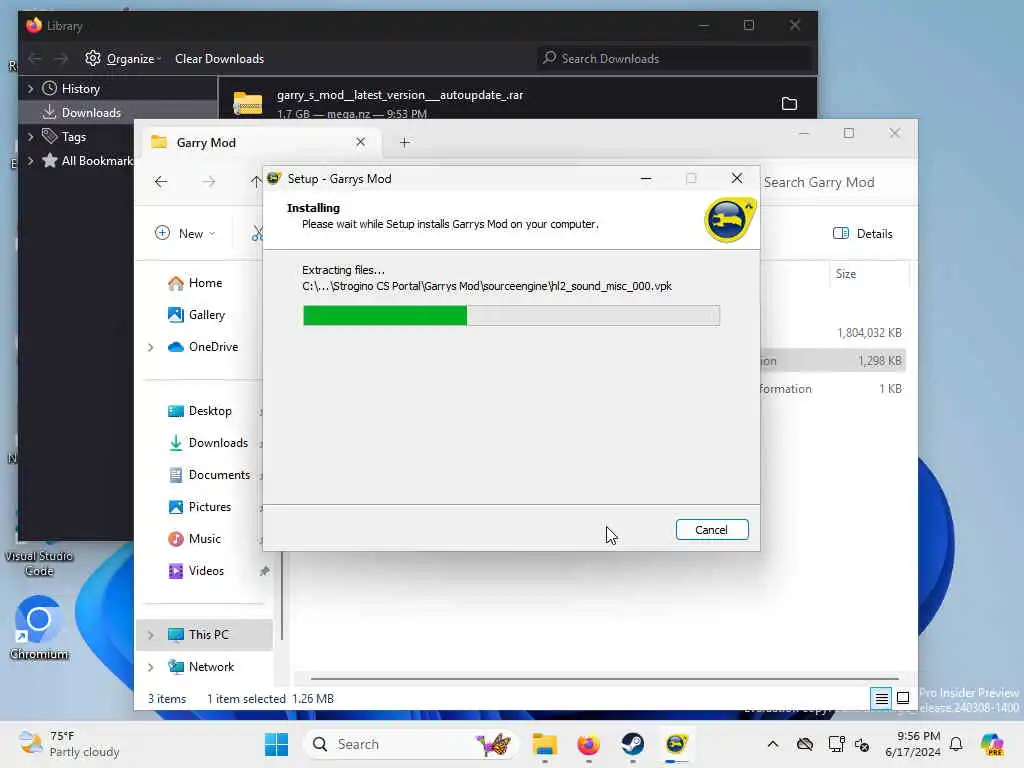Click the Garrys Mod setup taskbar icon
Viewport: 1024px width, 768px height.
click(676, 744)
